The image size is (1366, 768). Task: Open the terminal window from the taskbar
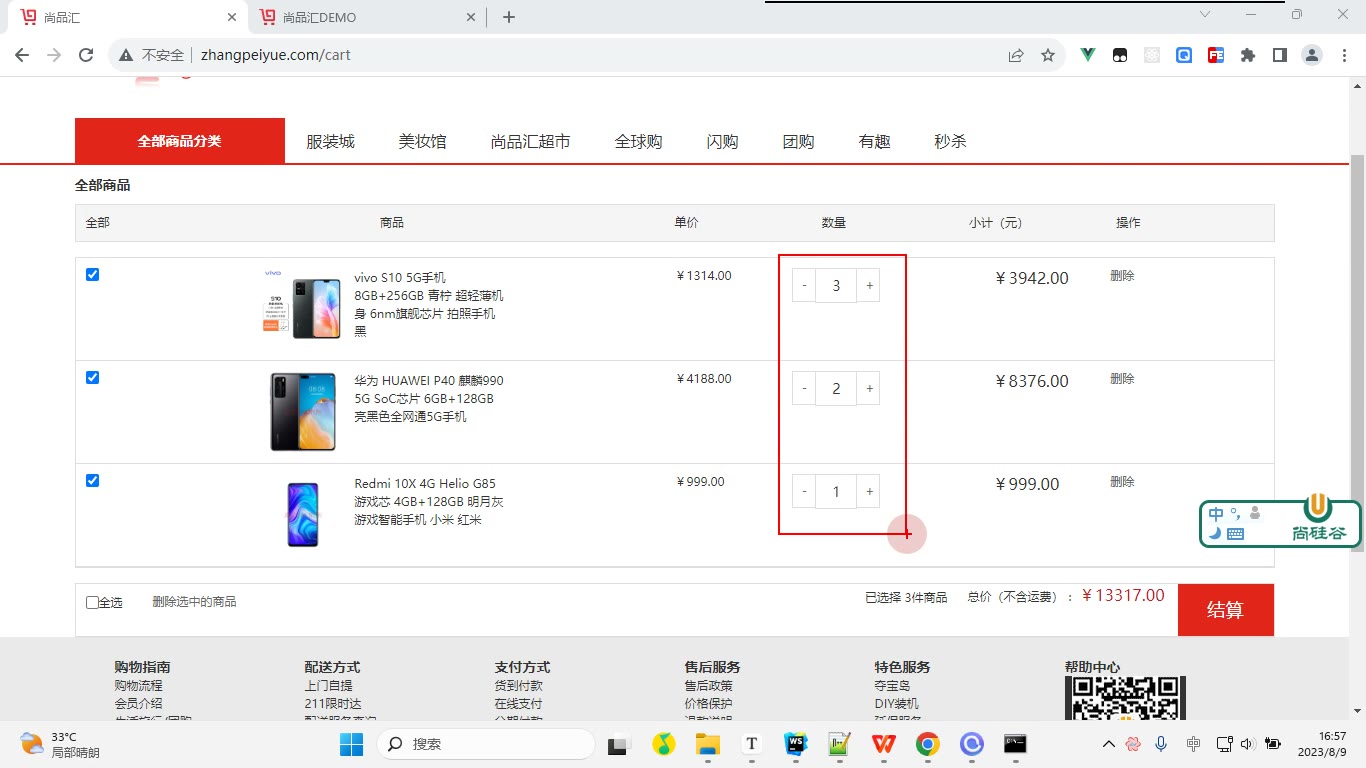click(x=1015, y=744)
